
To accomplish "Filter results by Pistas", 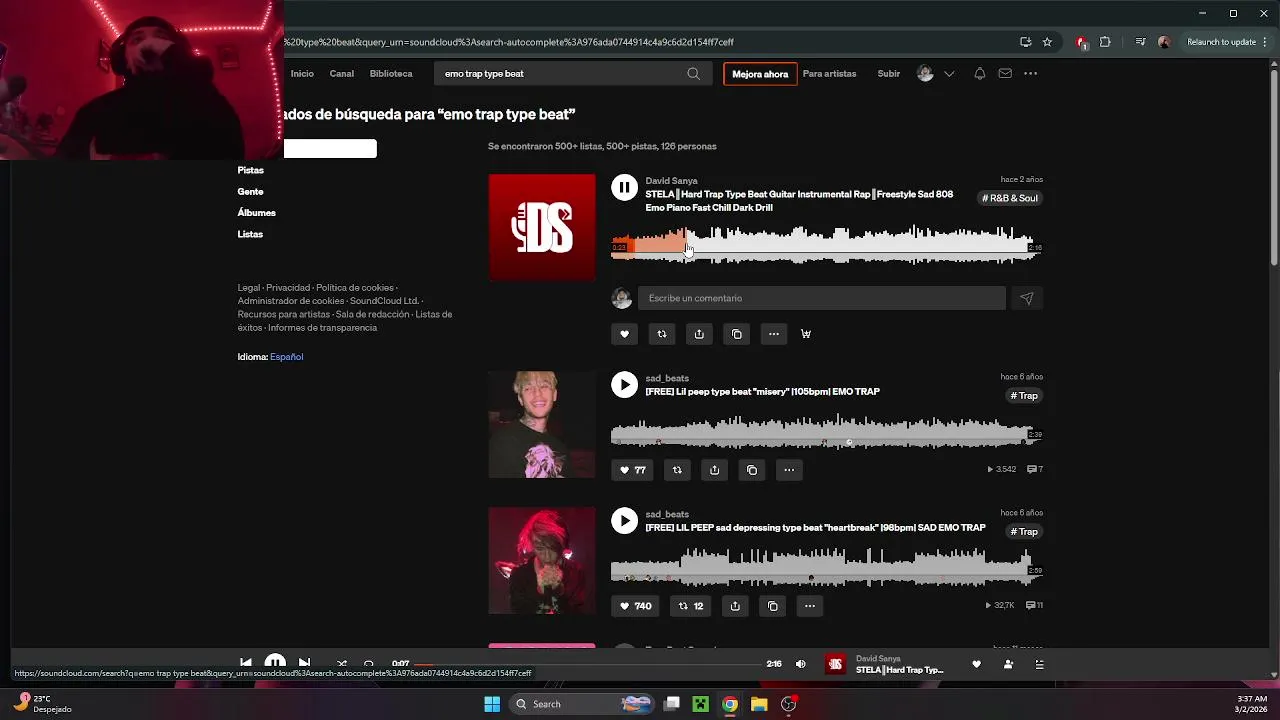I will pyautogui.click(x=251, y=171).
